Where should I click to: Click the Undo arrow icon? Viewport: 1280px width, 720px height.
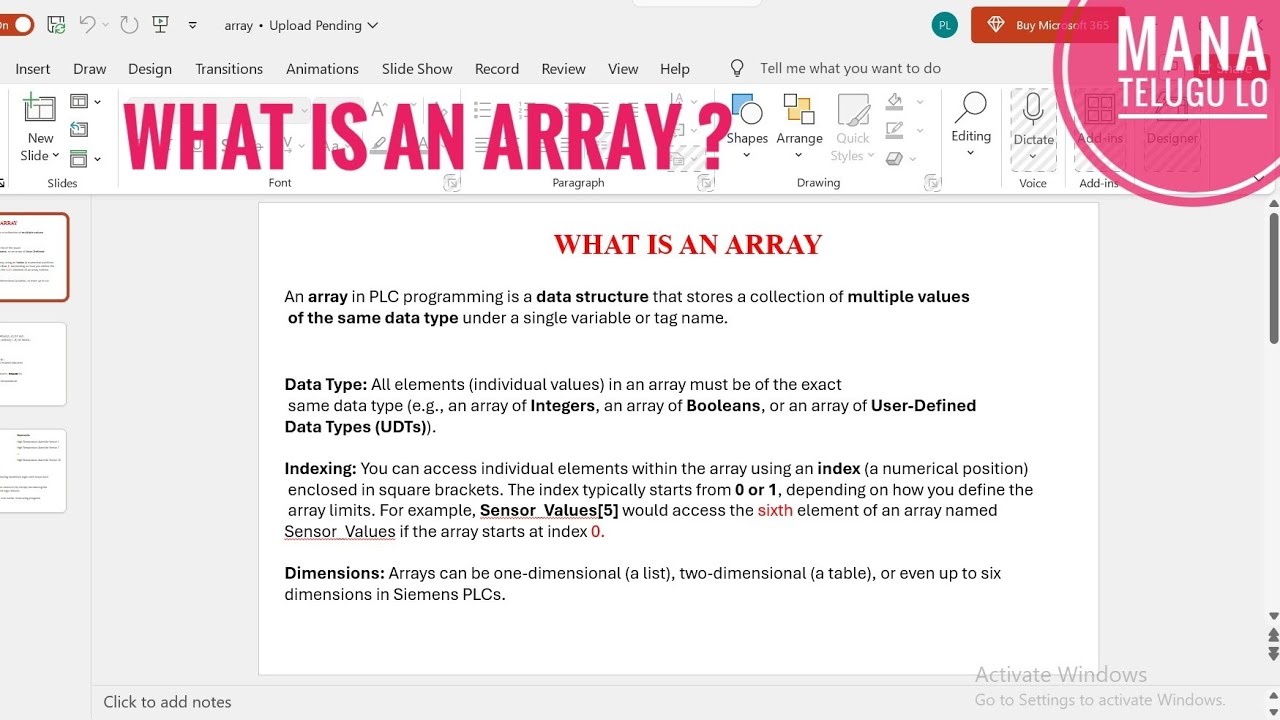pyautogui.click(x=88, y=25)
